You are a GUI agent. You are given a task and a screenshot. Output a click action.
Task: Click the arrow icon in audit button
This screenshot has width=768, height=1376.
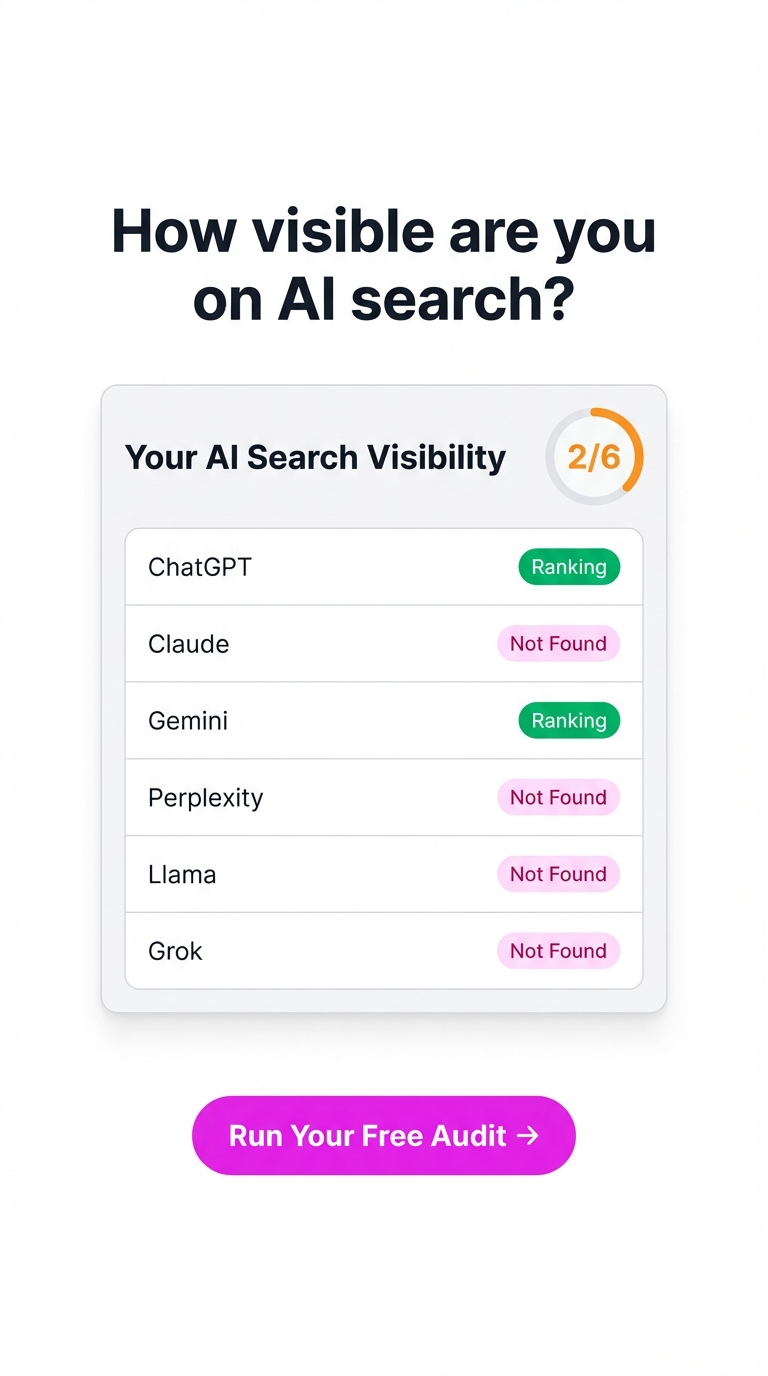[528, 1135]
